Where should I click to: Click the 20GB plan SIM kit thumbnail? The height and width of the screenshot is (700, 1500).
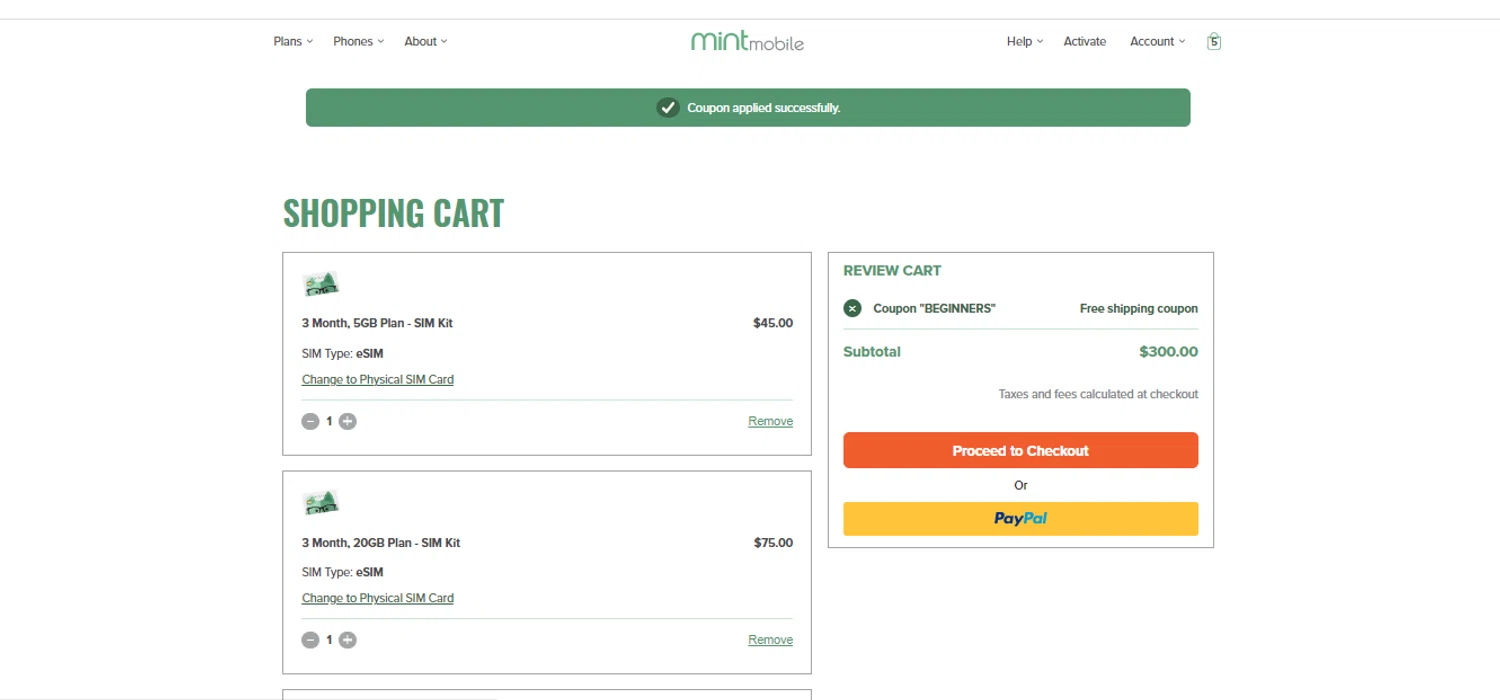321,503
